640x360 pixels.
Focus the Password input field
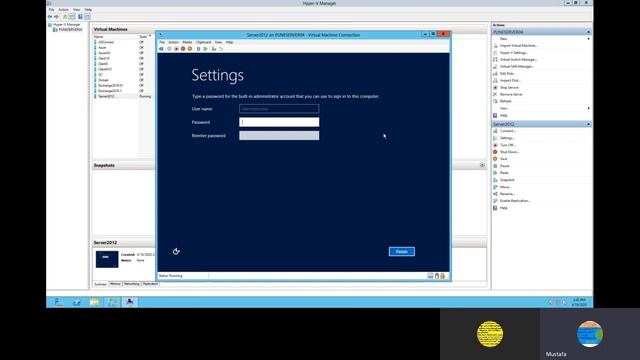pos(279,122)
